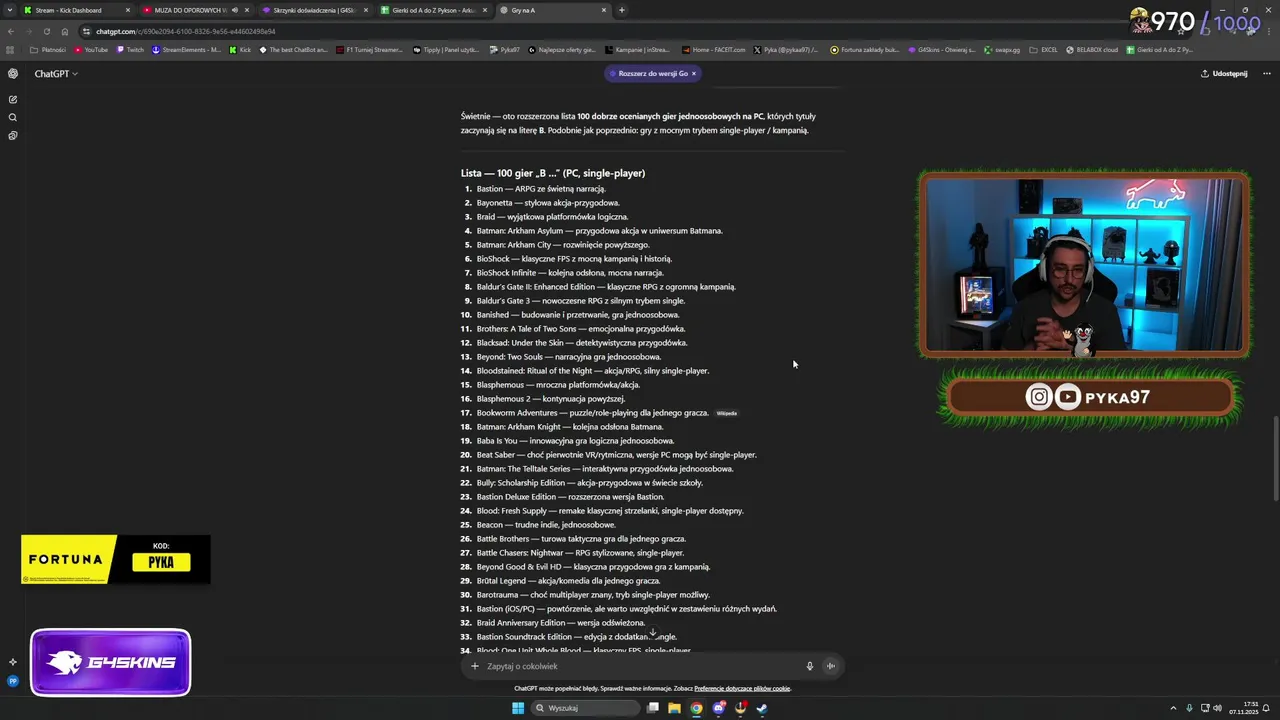Open the Kick bookmark

[x=240, y=49]
